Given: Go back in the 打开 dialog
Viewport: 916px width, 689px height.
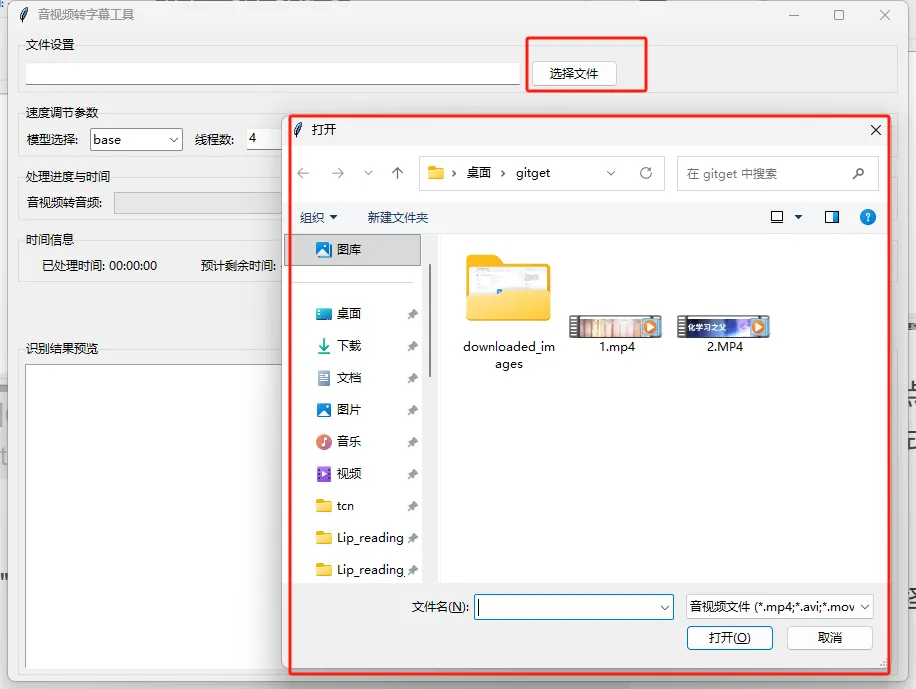Looking at the screenshot, I should click(303, 173).
